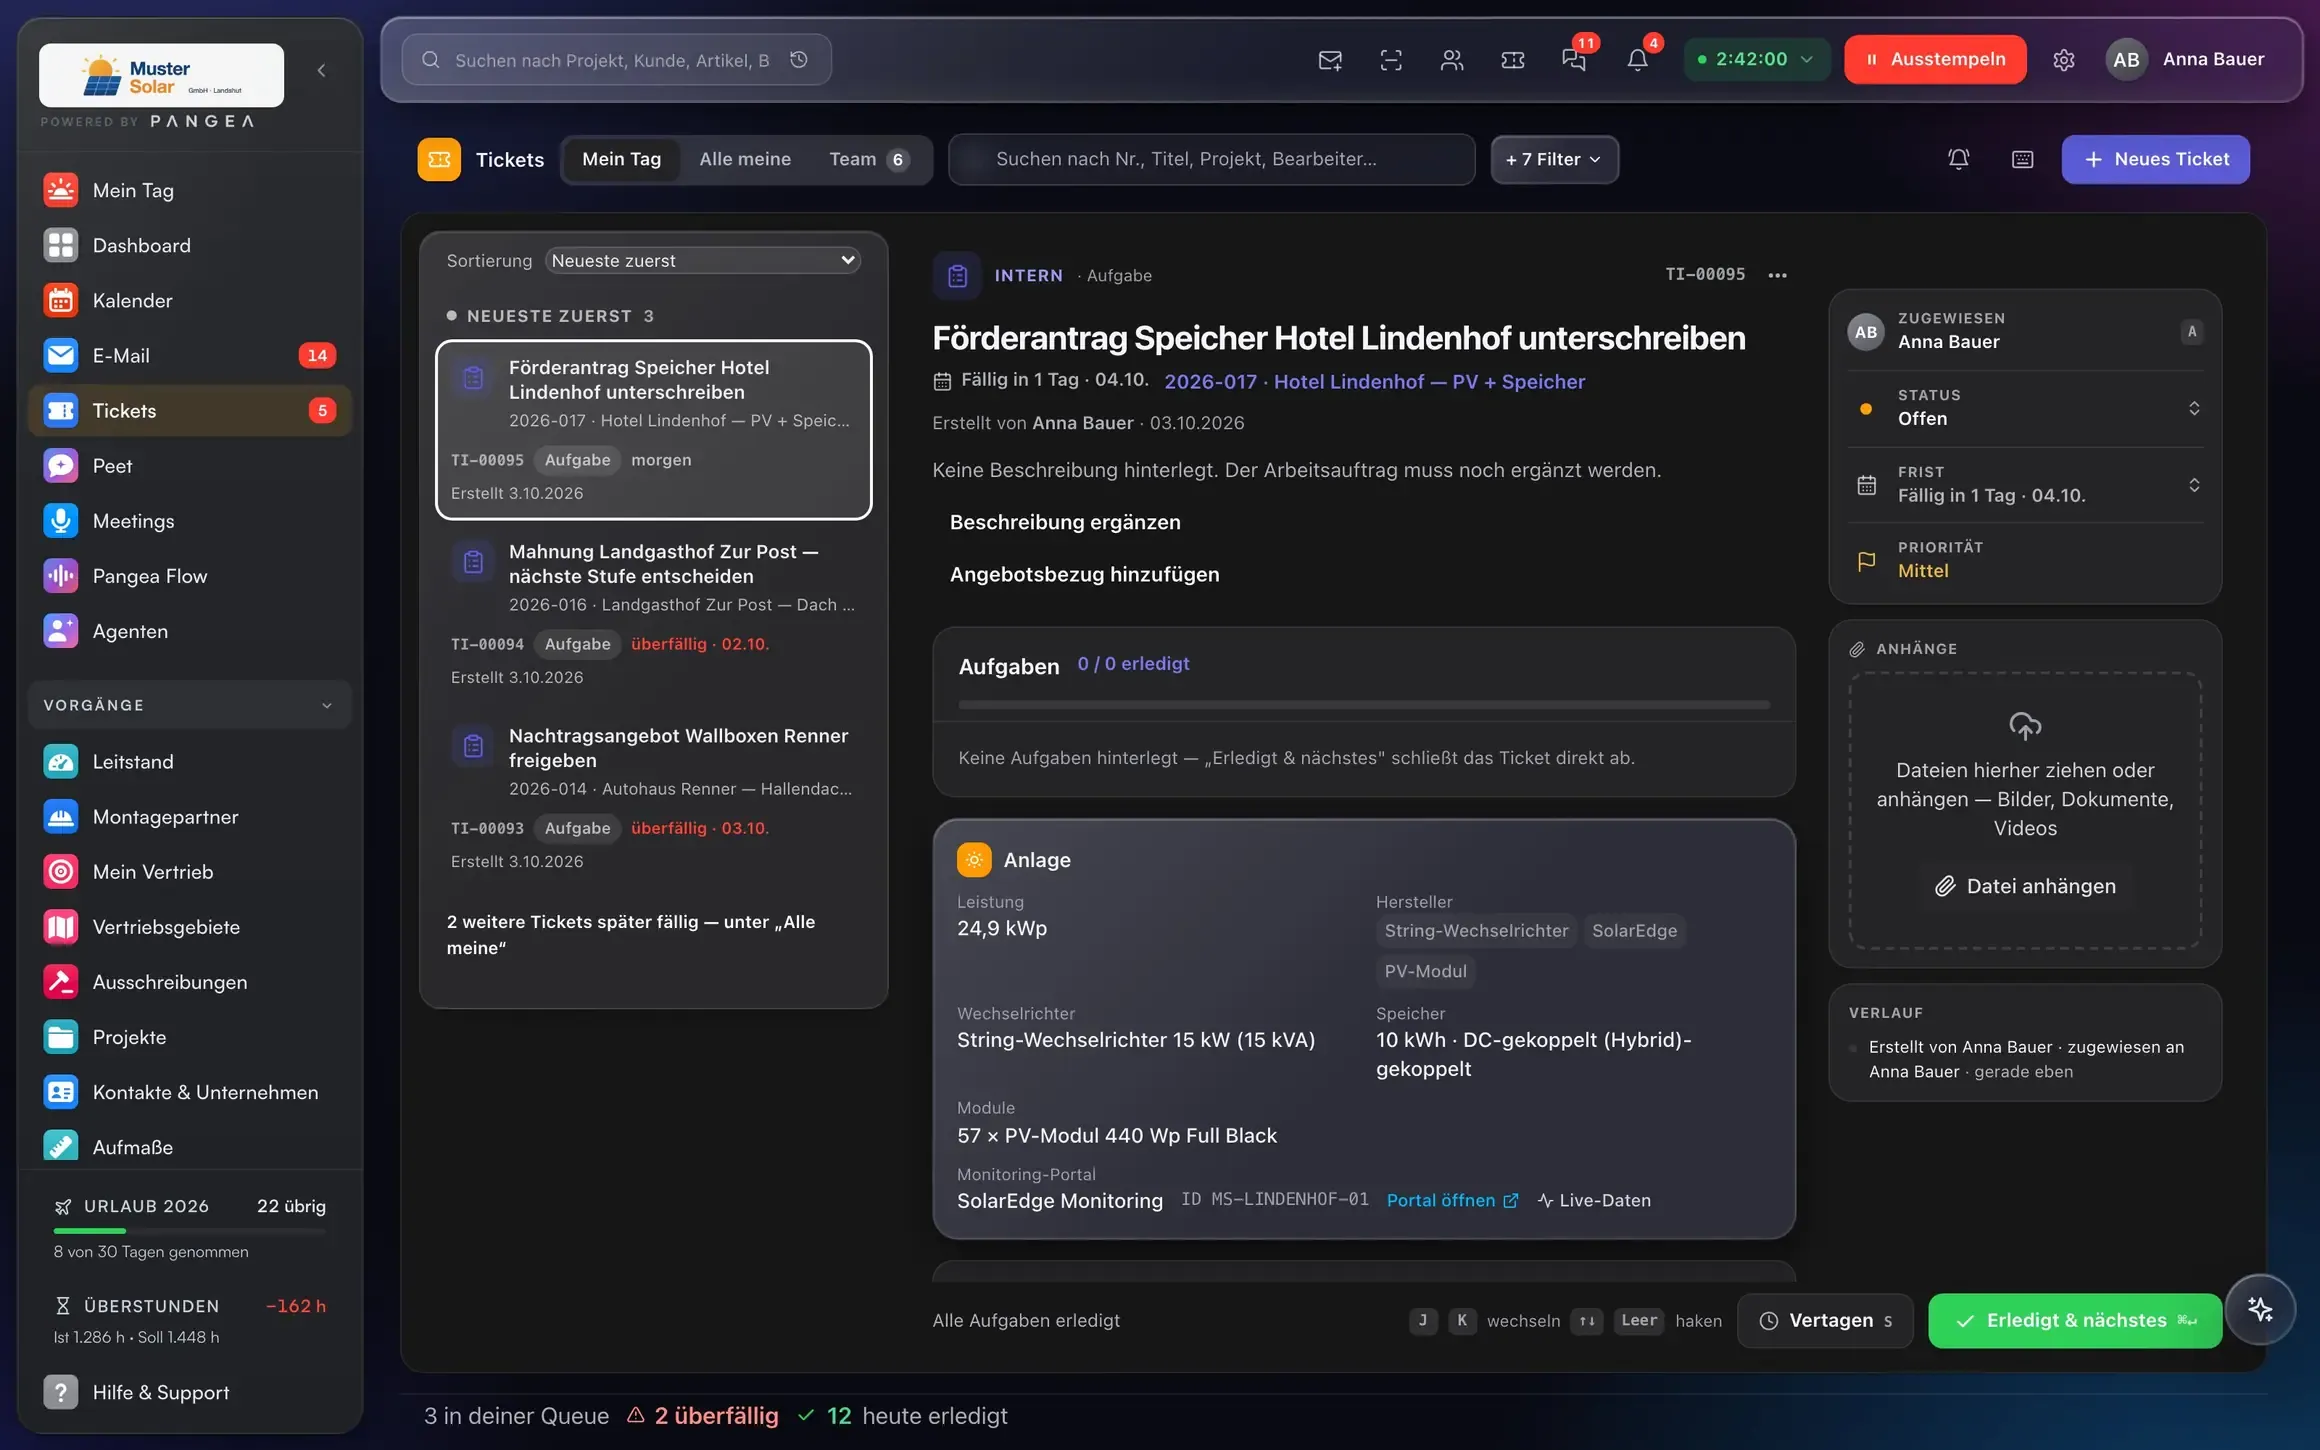Open Agenten in the sidebar

[190, 631]
